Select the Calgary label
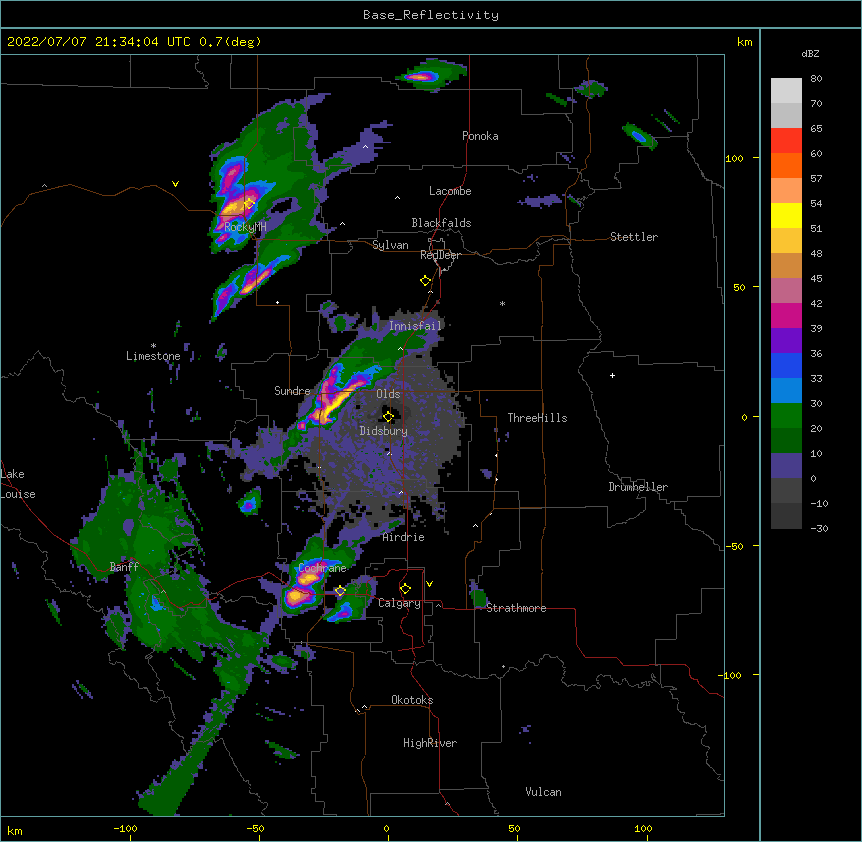Screen dimensions: 862x842 tap(400, 603)
